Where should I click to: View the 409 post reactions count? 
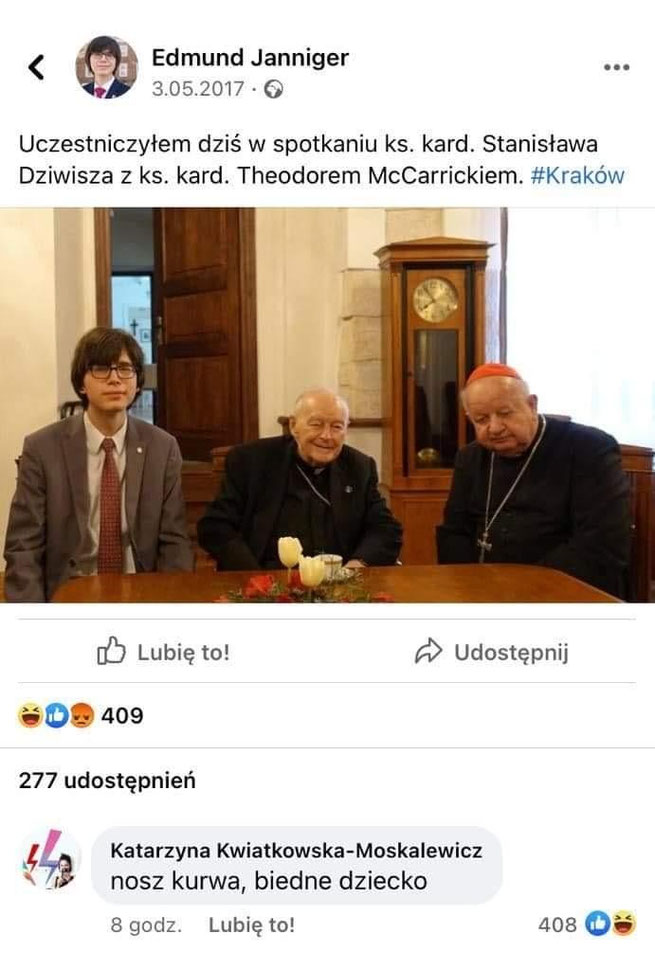pos(122,715)
